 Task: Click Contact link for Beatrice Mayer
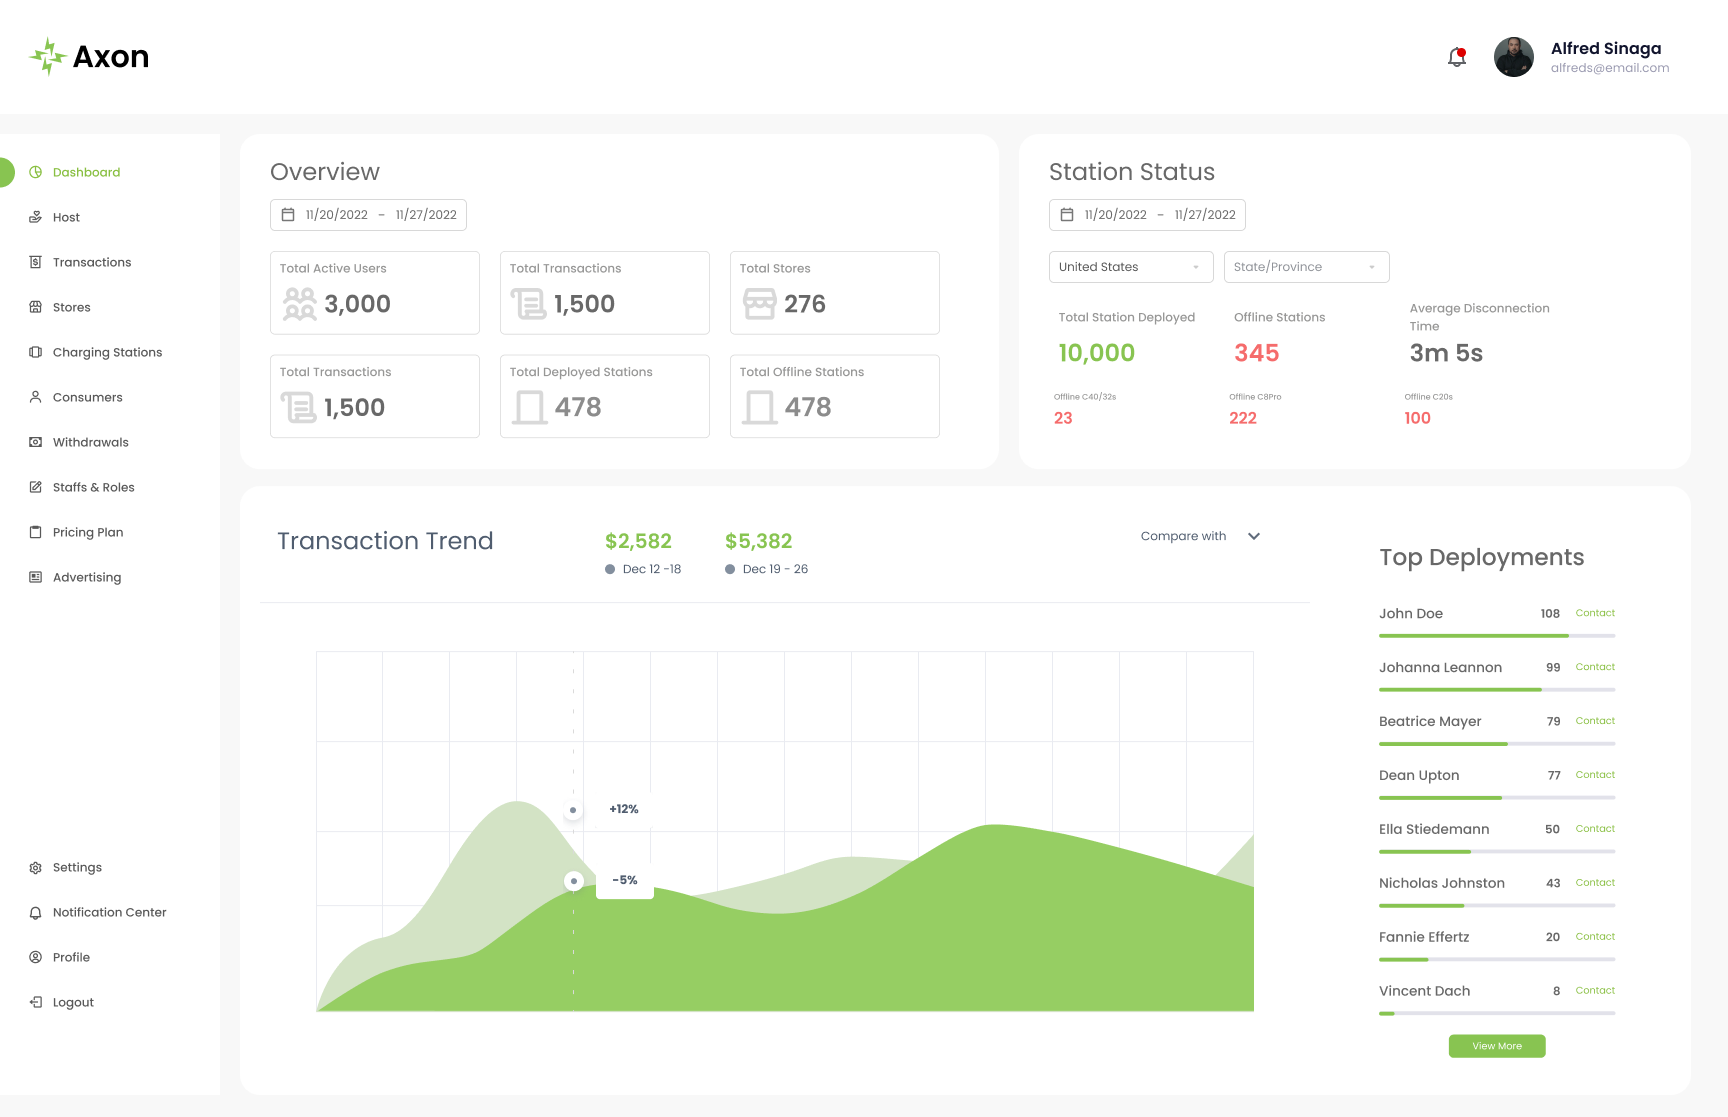coord(1595,721)
